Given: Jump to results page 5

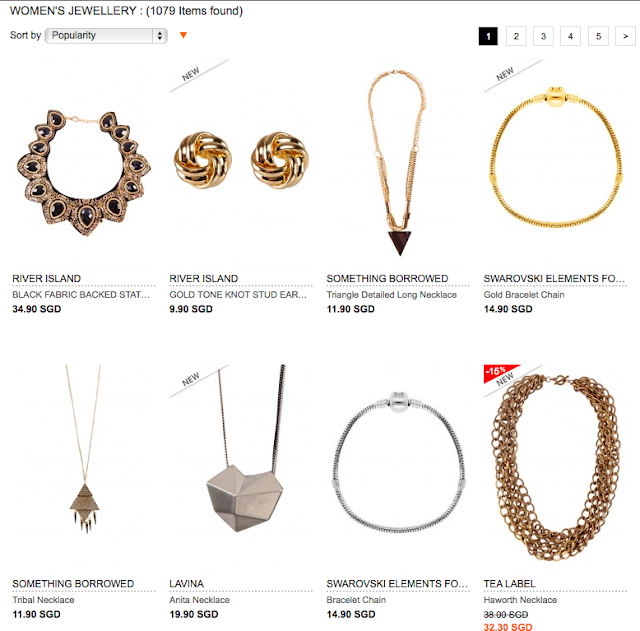Looking at the screenshot, I should [598, 37].
